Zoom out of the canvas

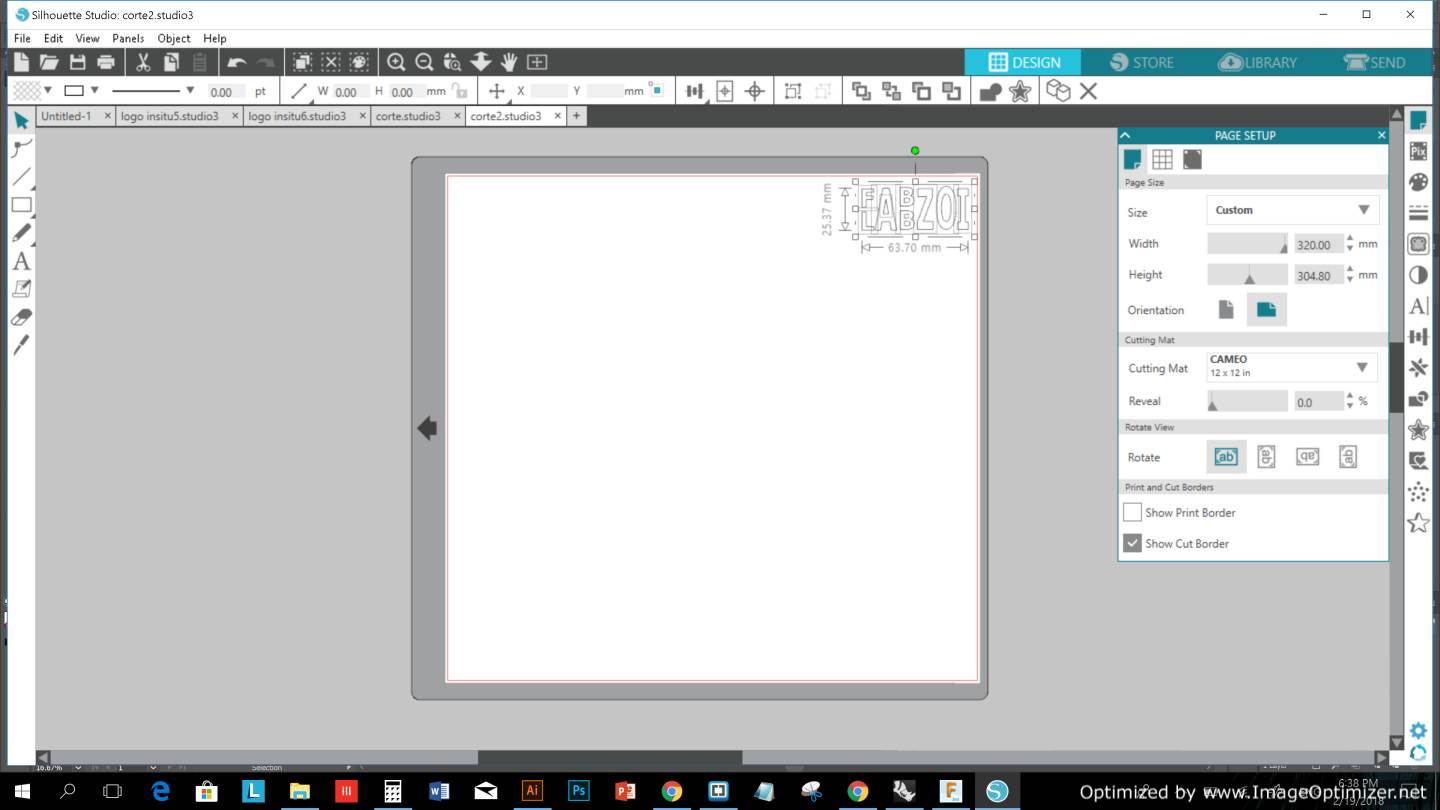[x=424, y=62]
